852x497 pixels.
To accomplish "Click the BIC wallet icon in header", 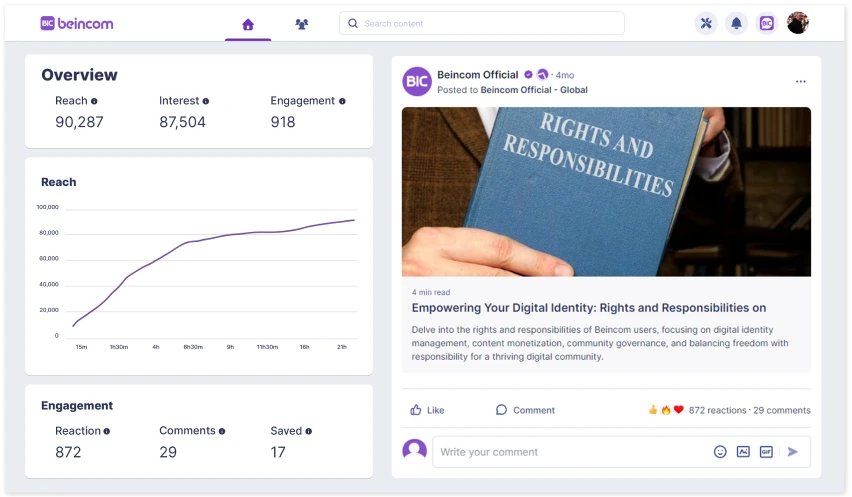I will 767,23.
